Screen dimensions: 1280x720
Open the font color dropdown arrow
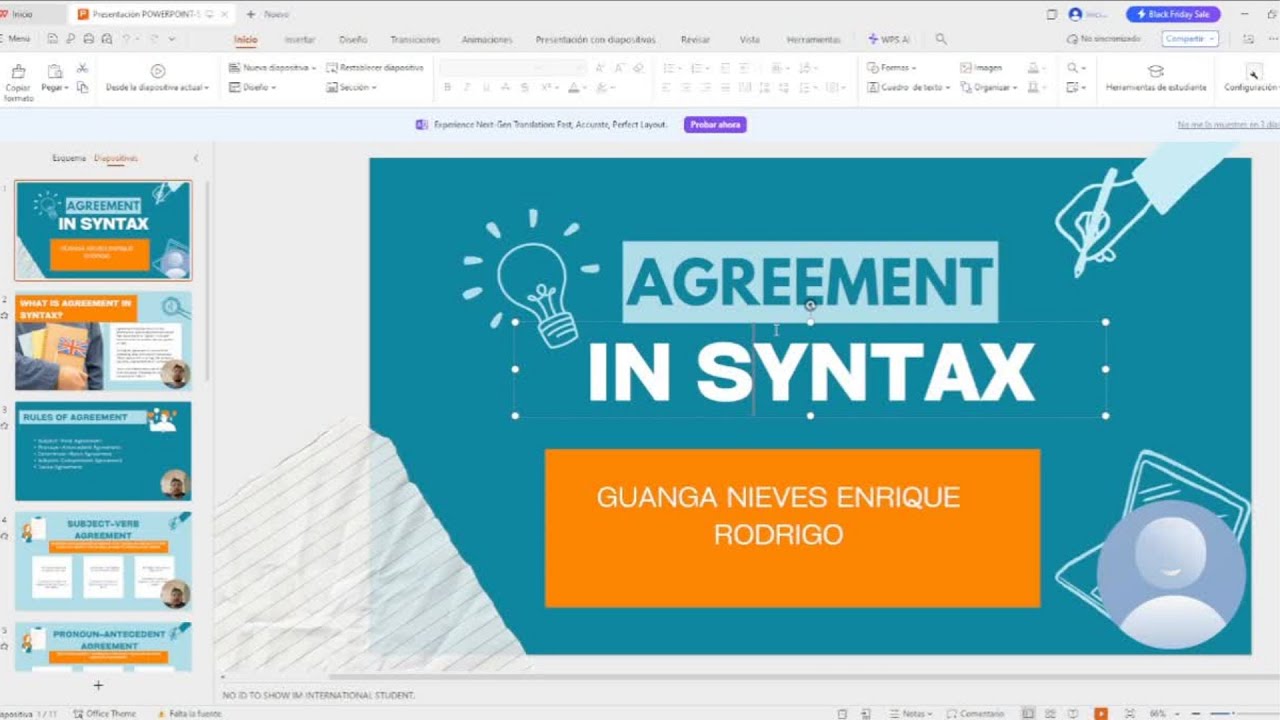tap(584, 87)
